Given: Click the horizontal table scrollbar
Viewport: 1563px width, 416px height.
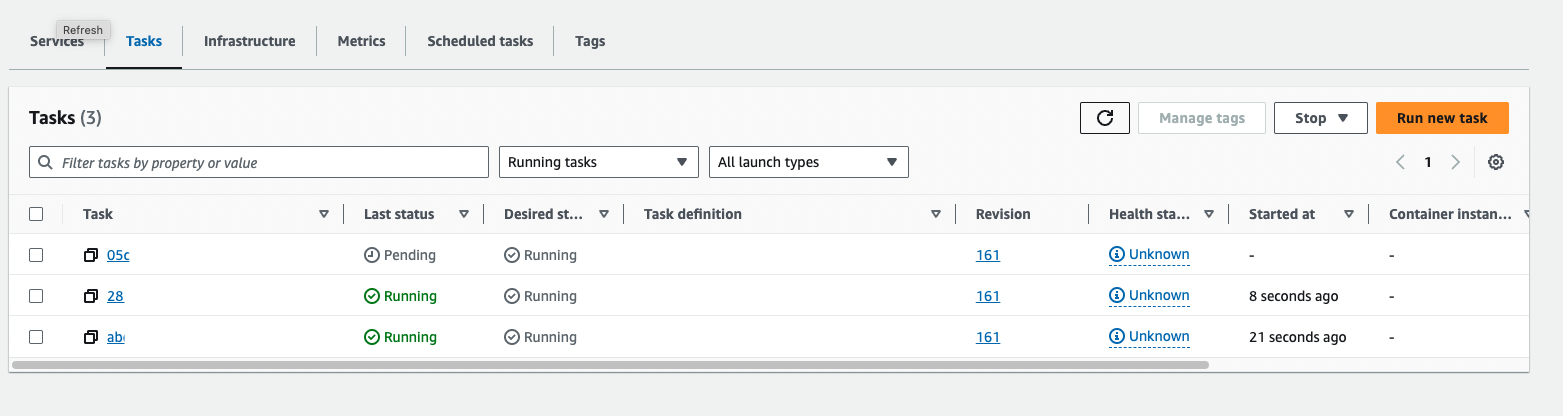Looking at the screenshot, I should pyautogui.click(x=610, y=365).
